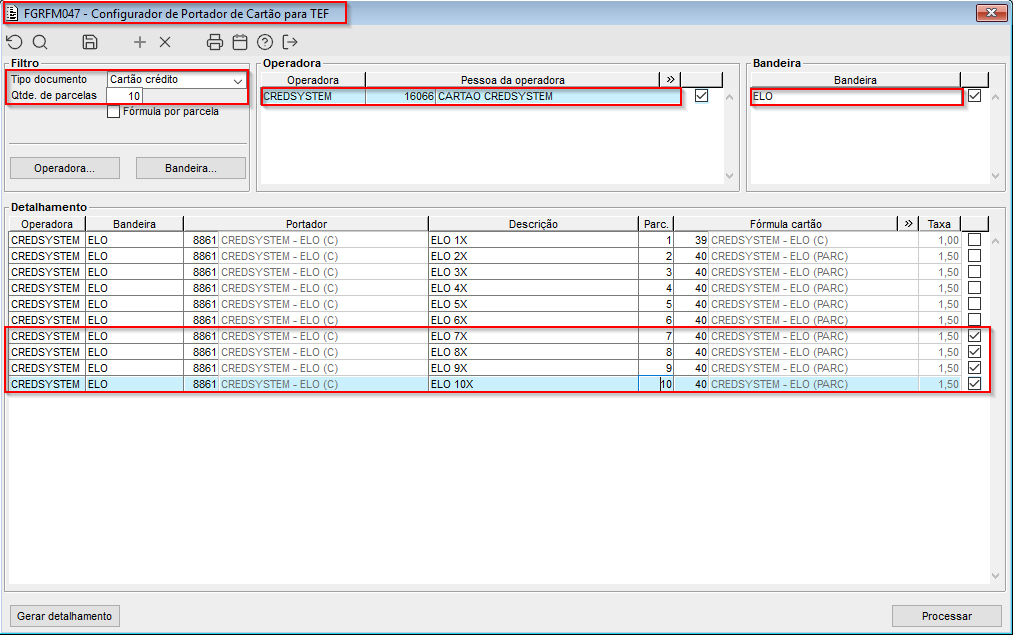The image size is (1013, 635).
Task: Click the Processar button
Action: click(x=946, y=616)
